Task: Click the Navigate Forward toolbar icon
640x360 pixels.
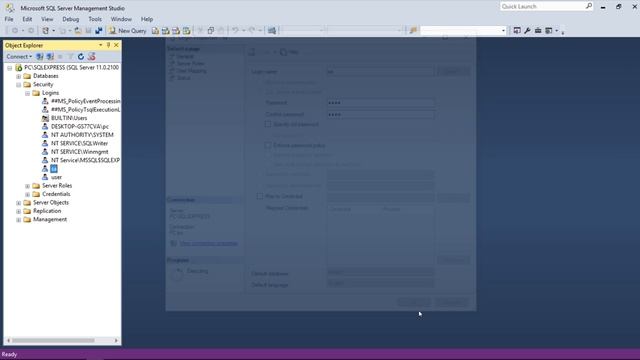Action: pos(31,31)
